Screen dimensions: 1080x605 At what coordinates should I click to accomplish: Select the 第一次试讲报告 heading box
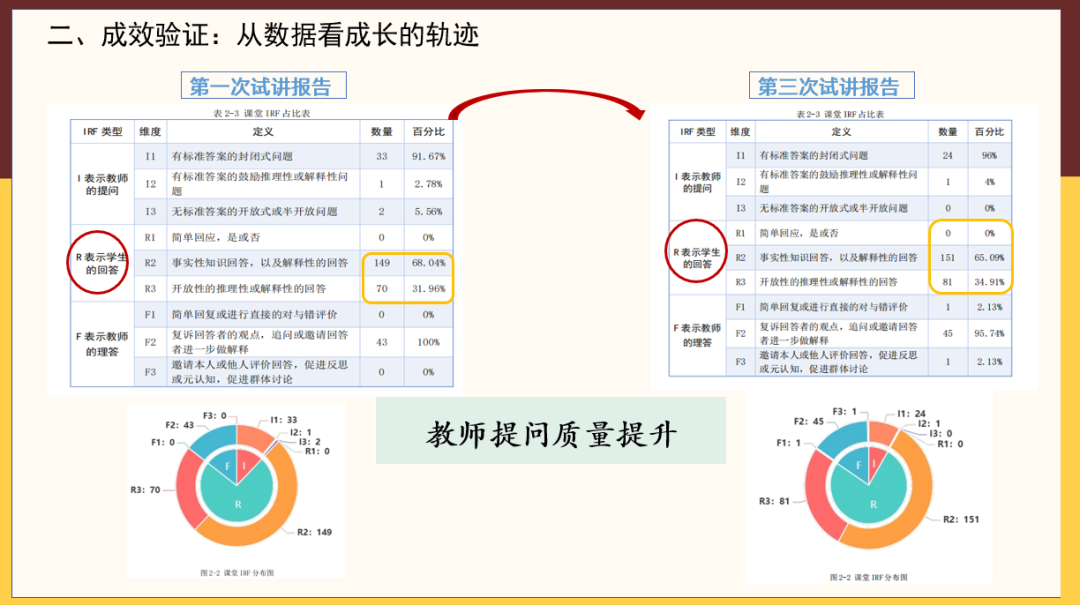pyautogui.click(x=262, y=86)
